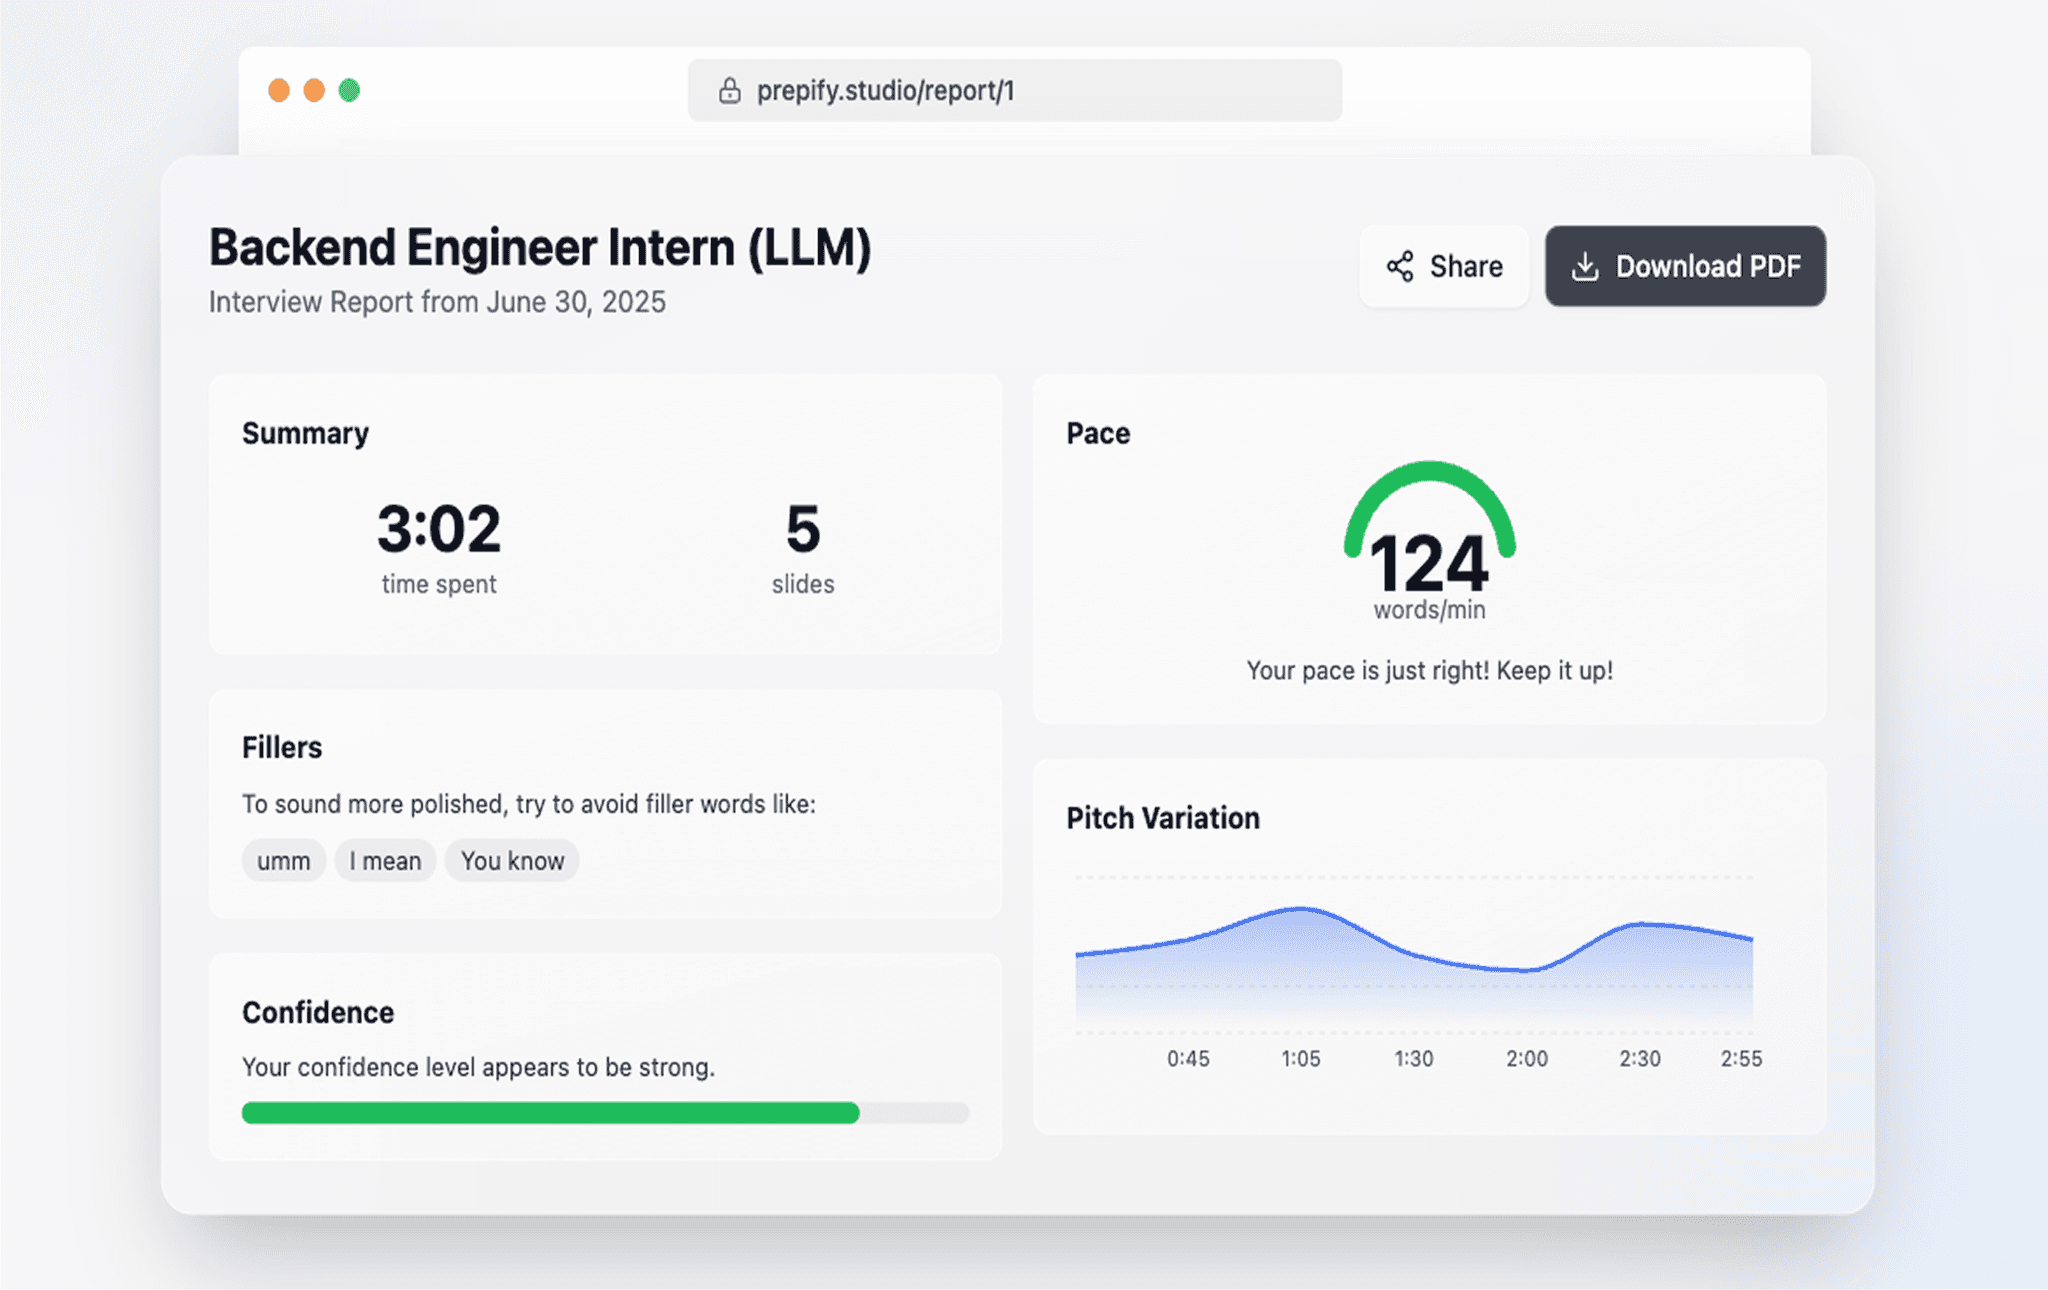Click the padlock icon in the address bar
The height and width of the screenshot is (1290, 2048).
pos(729,90)
